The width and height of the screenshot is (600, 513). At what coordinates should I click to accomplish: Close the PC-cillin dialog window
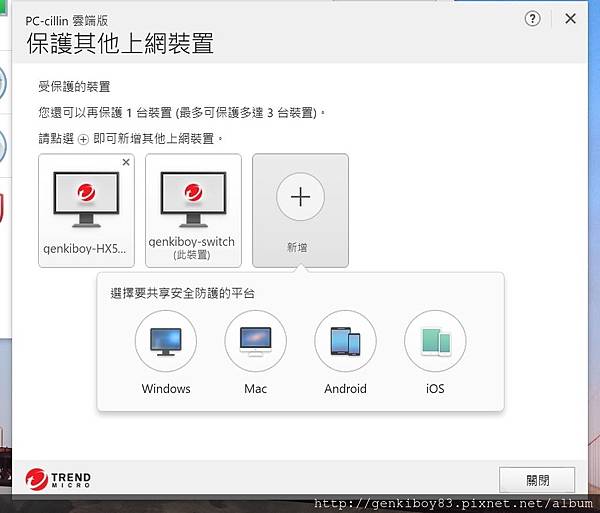(x=571, y=18)
